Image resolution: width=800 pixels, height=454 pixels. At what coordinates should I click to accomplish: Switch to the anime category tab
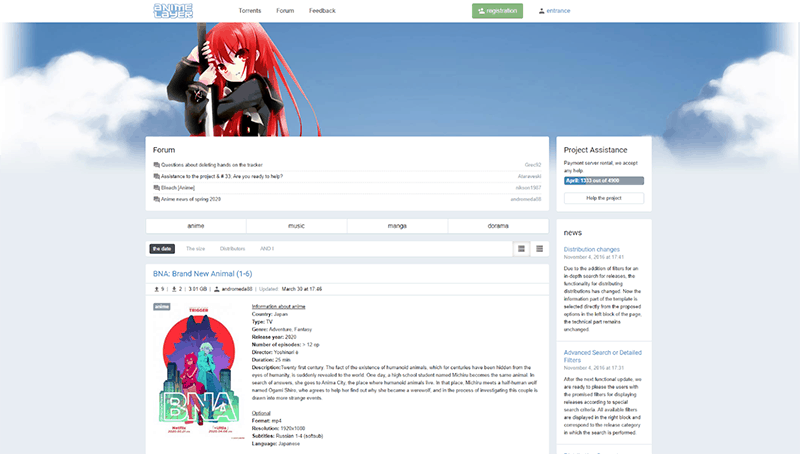tap(196, 226)
